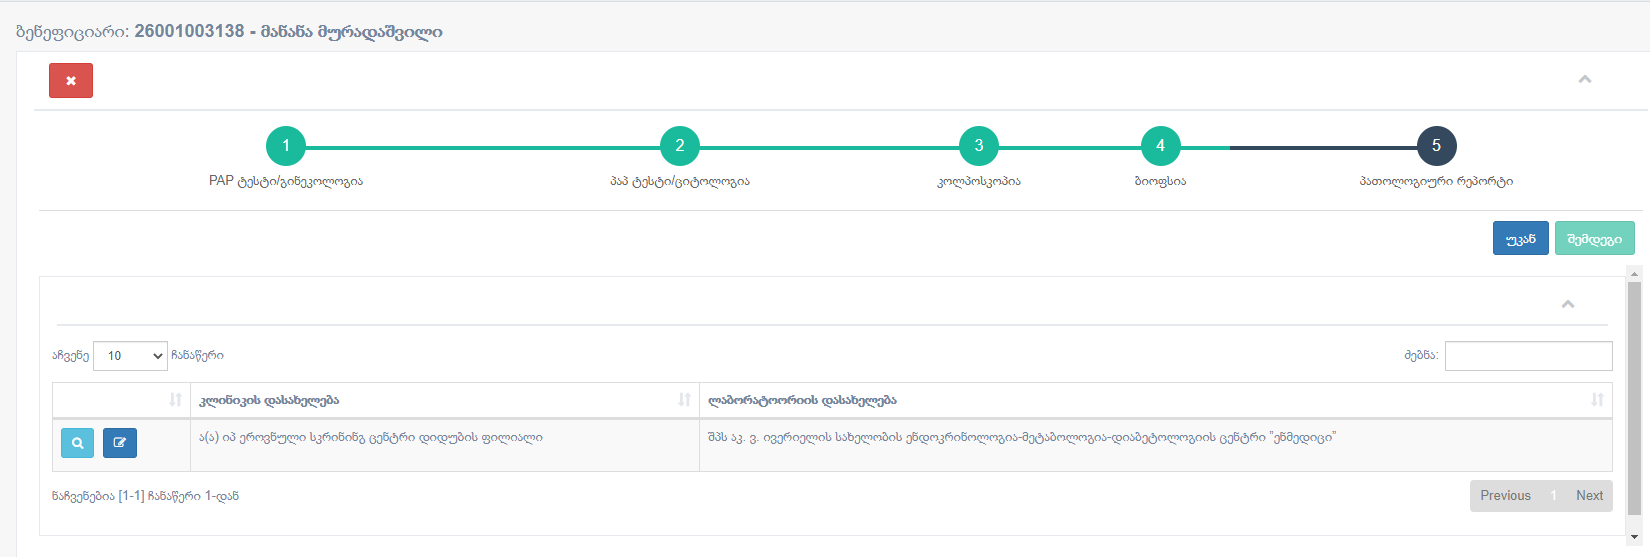This screenshot has width=1650, height=557.
Task: Click the red X close button
Action: pos(71,81)
